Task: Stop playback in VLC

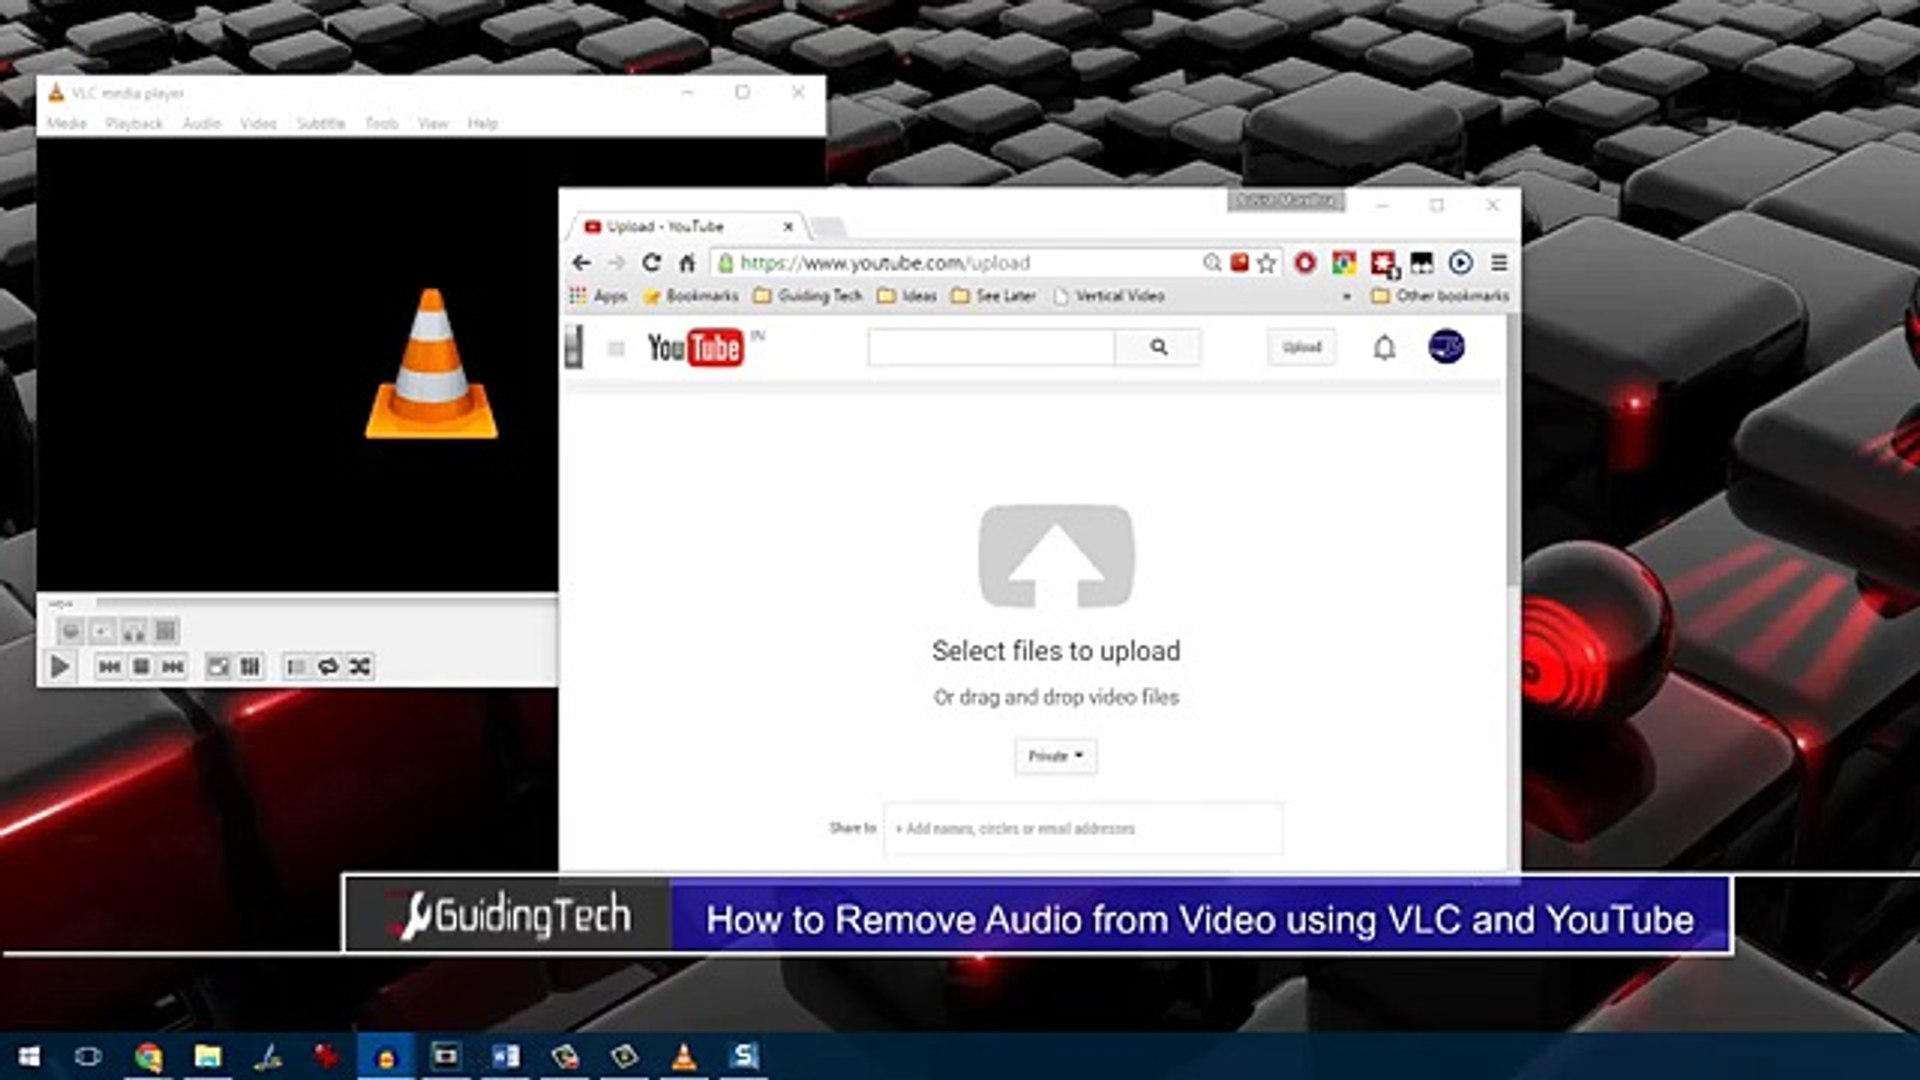Action: tap(141, 666)
